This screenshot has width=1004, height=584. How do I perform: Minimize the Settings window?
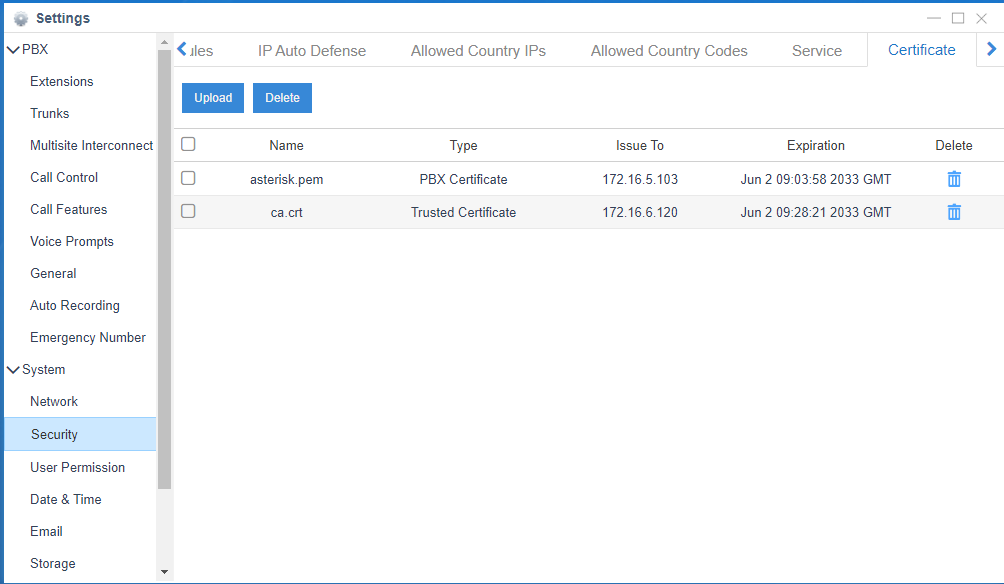tap(934, 18)
